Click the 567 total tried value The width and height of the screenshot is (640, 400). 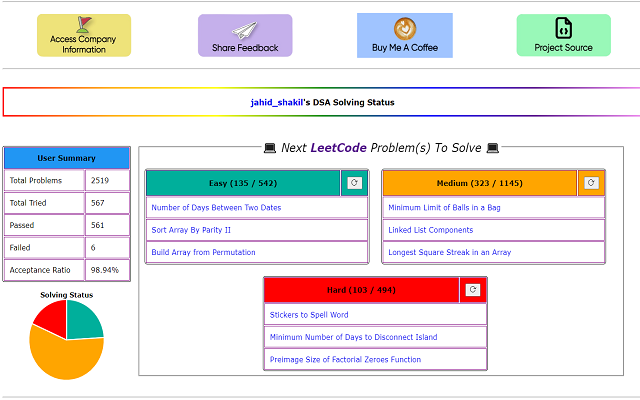tap(98, 203)
